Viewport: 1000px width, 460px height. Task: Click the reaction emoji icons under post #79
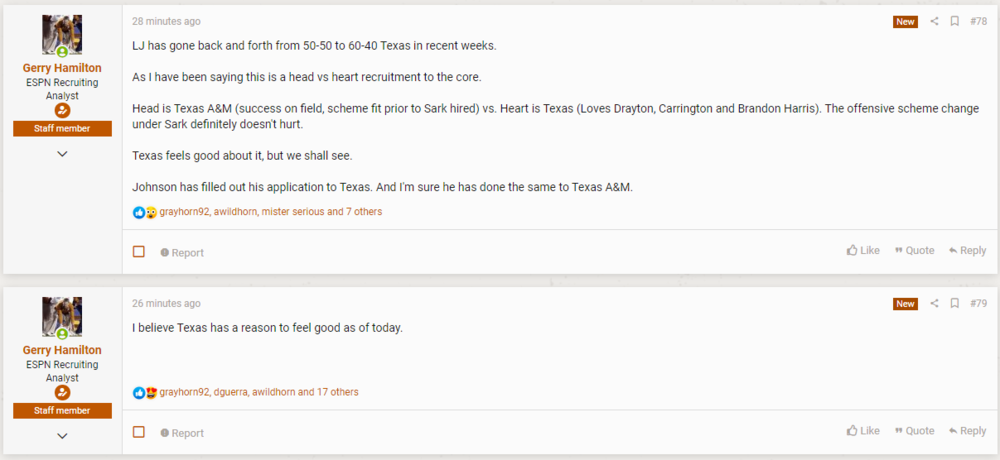(x=145, y=392)
